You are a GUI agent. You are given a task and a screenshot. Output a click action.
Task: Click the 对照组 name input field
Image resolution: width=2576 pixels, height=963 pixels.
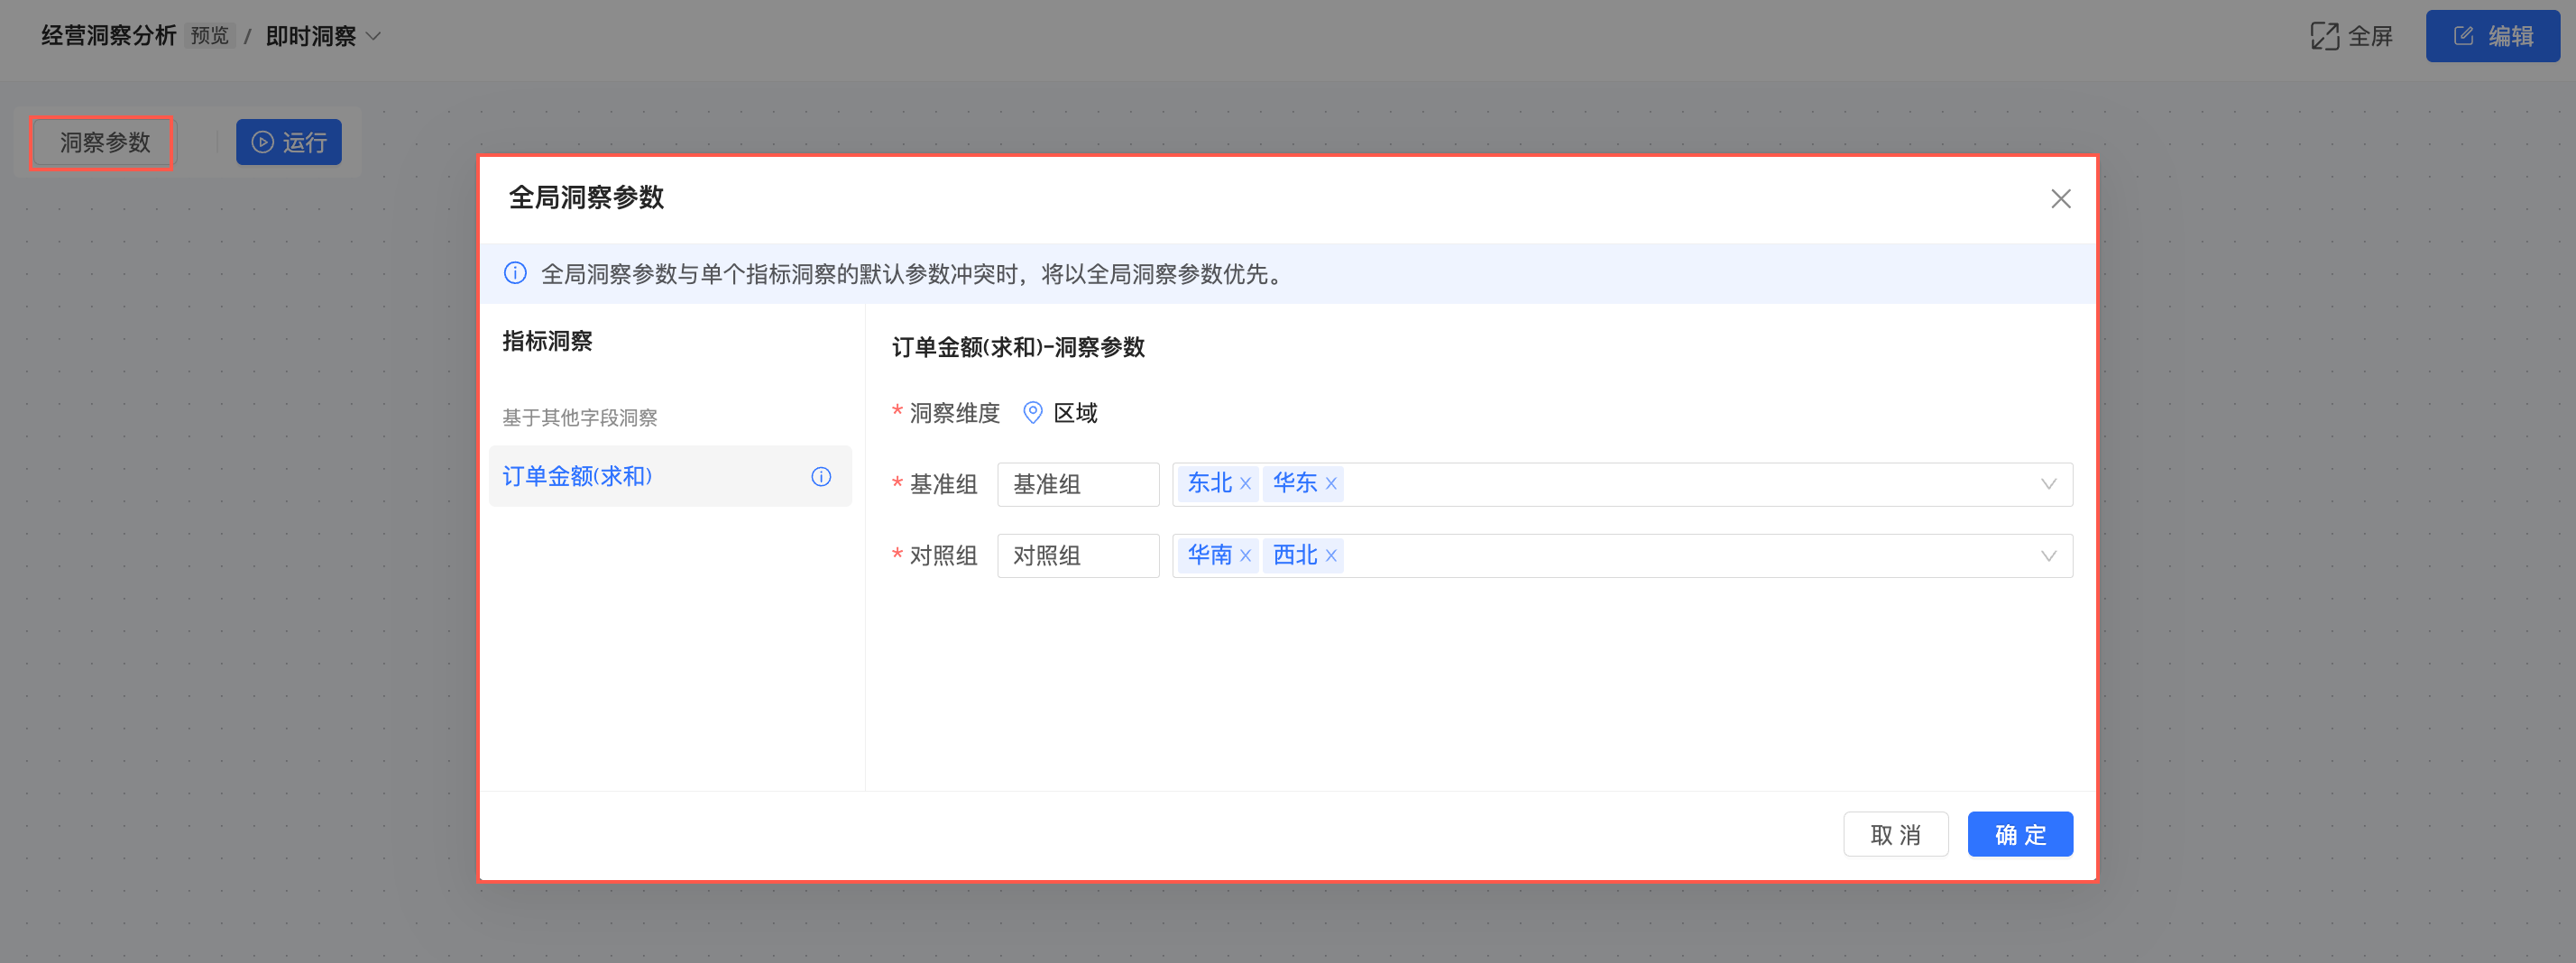(x=1078, y=556)
